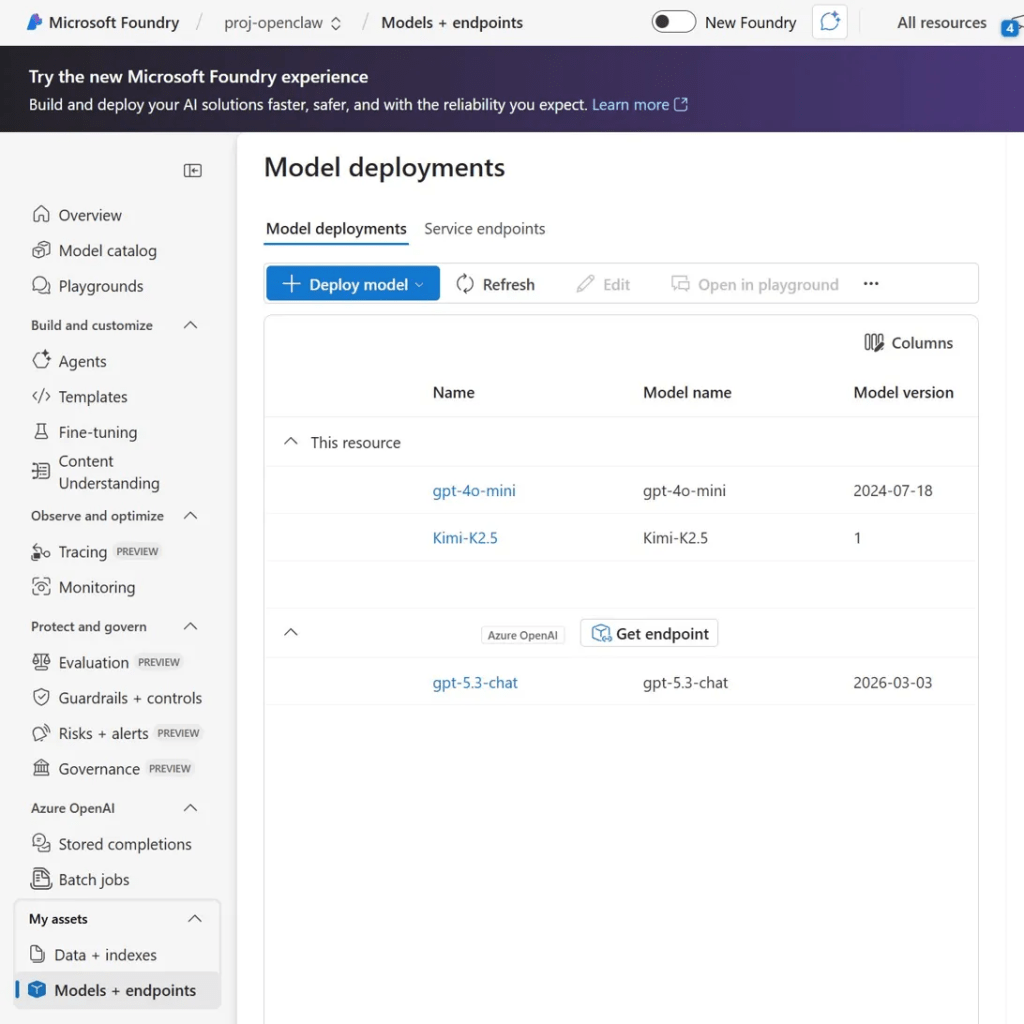Switch to the Service endpoints tab
Image resolution: width=1024 pixels, height=1024 pixels.
point(484,229)
